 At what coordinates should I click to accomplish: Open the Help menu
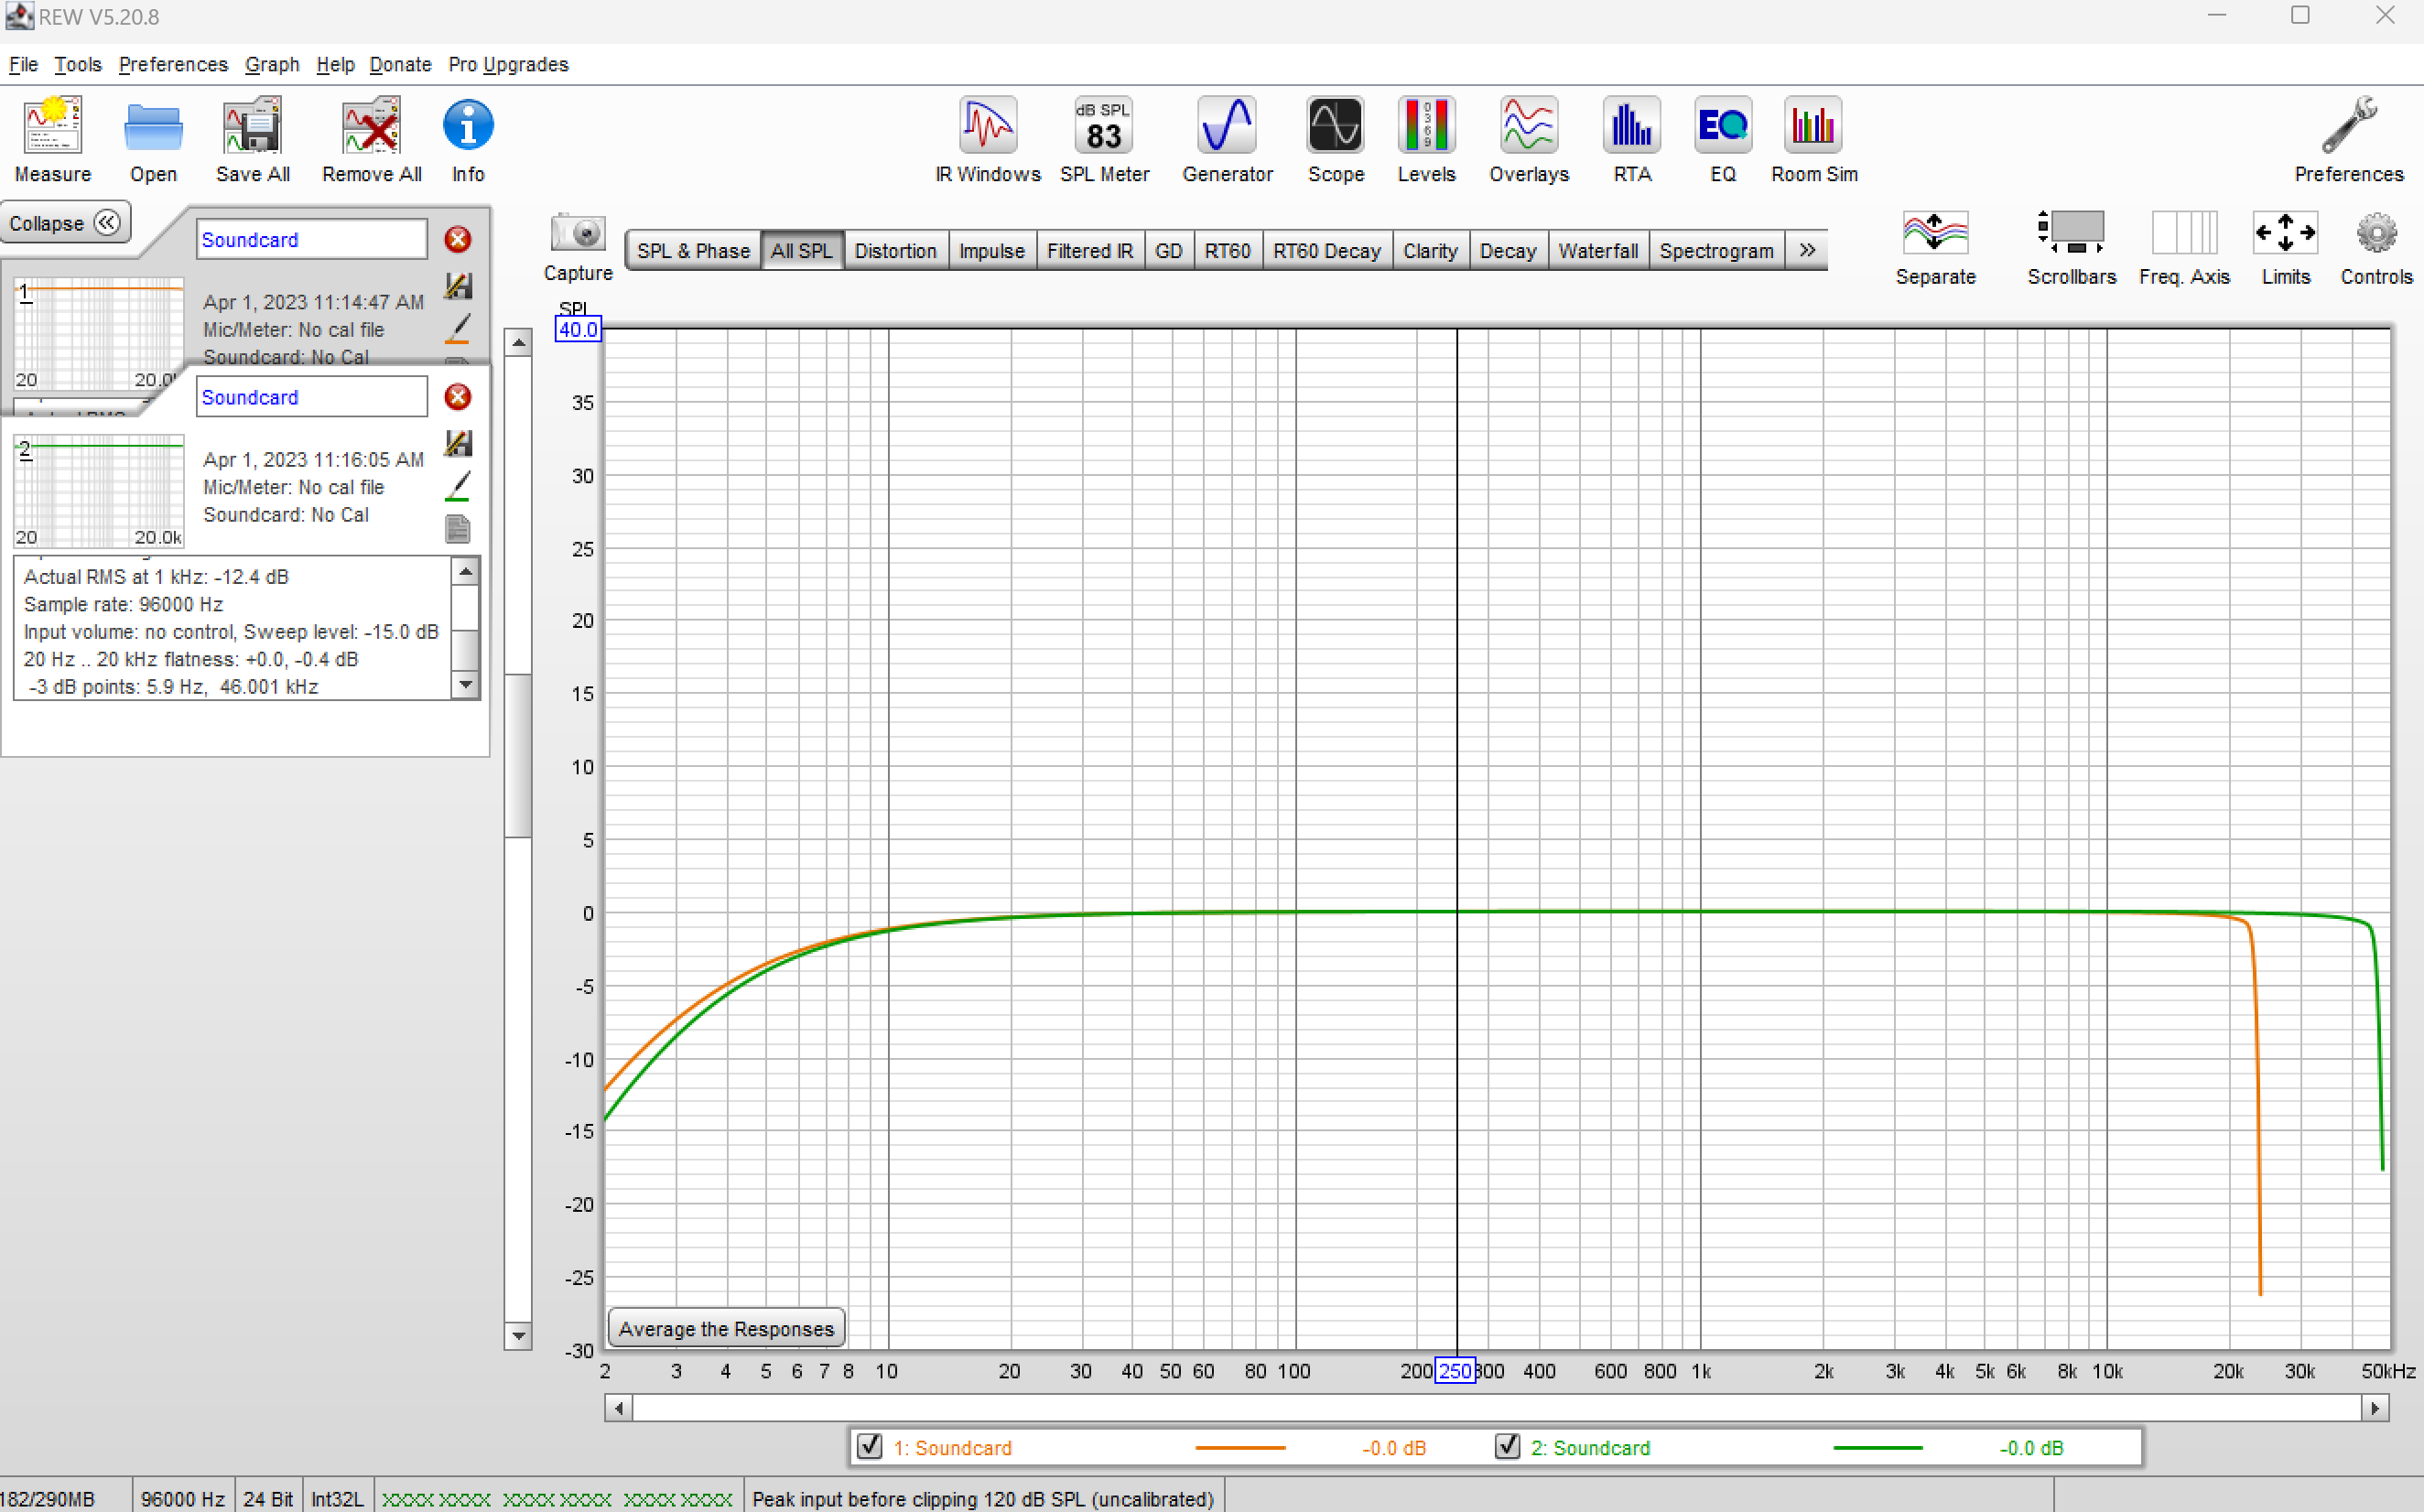point(335,64)
